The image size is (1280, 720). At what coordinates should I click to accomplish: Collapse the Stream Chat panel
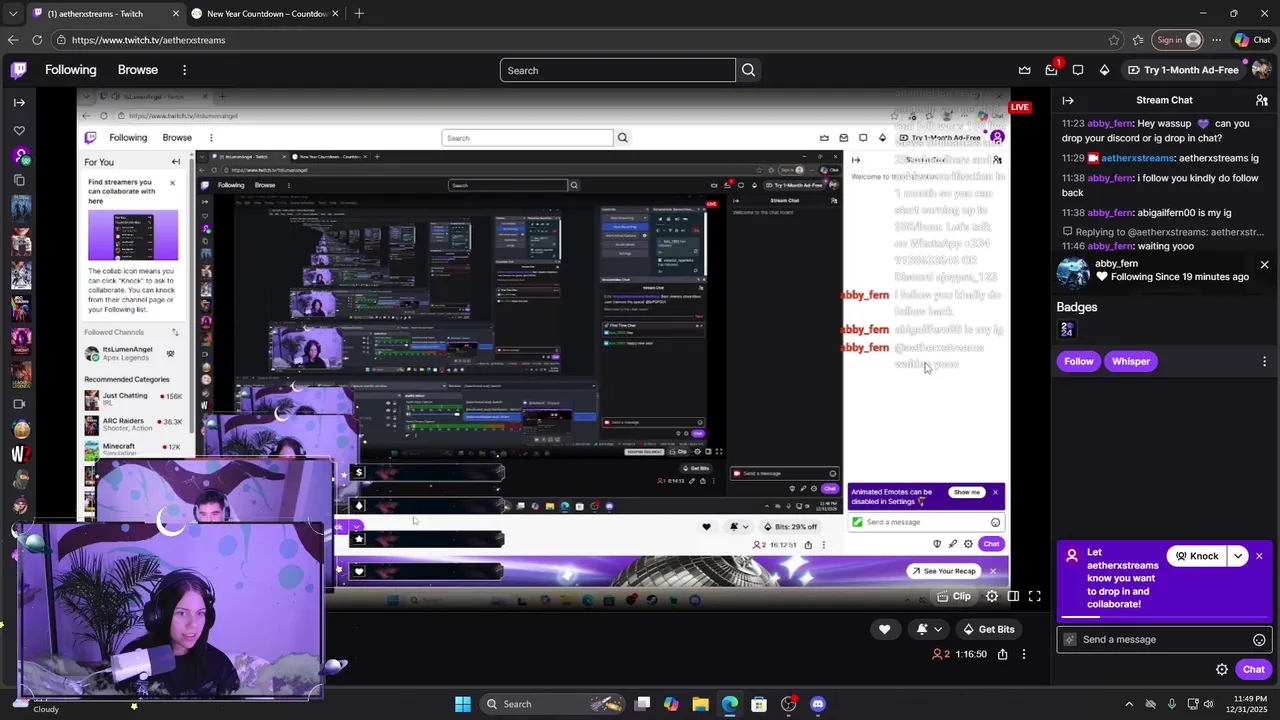tap(1068, 100)
